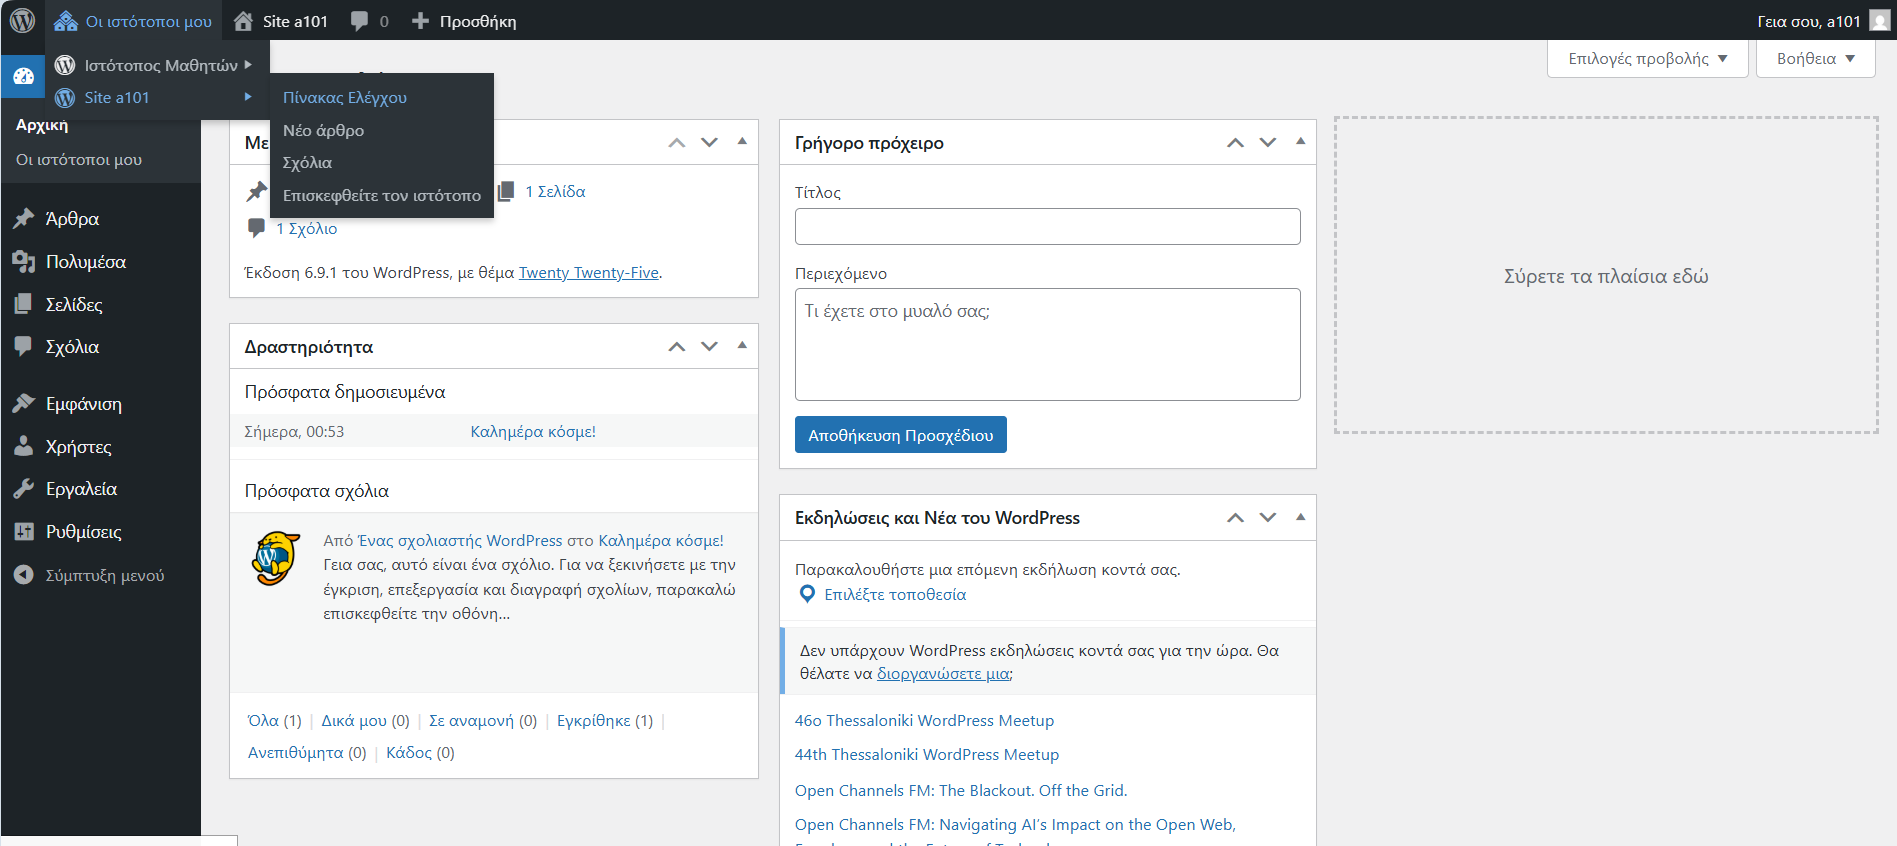1897x846 pixels.
Task: Click the comments bubble icon in admin bar
Action: 360,21
